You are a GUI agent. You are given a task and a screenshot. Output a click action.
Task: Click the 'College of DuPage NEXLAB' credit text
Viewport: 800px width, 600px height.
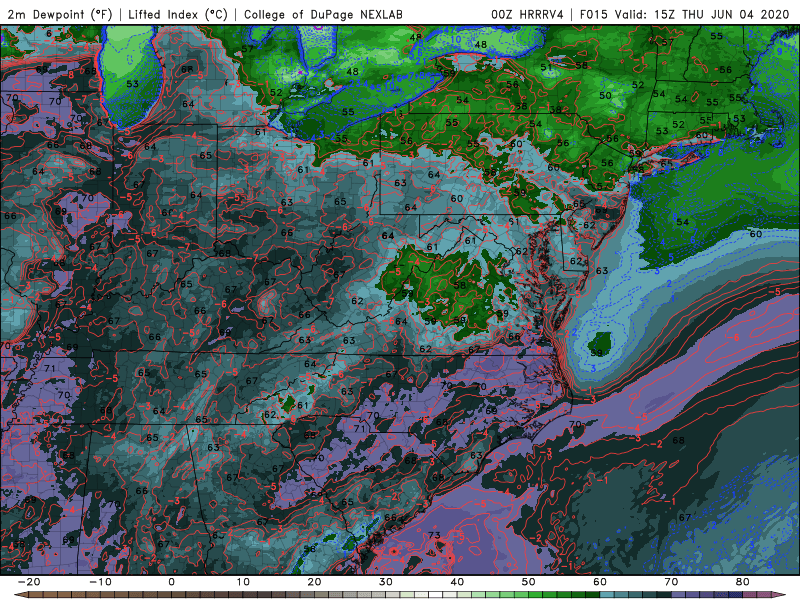(323, 14)
